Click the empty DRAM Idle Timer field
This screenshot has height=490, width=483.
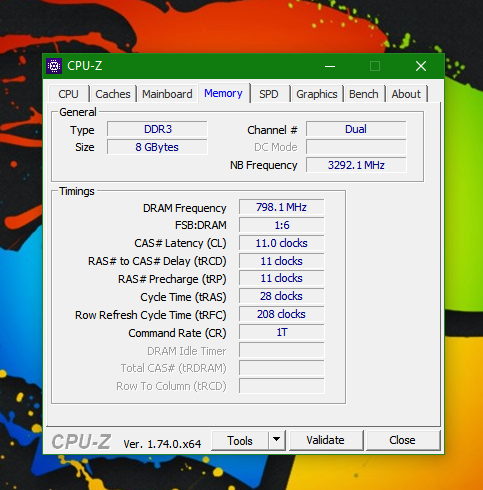tap(282, 350)
